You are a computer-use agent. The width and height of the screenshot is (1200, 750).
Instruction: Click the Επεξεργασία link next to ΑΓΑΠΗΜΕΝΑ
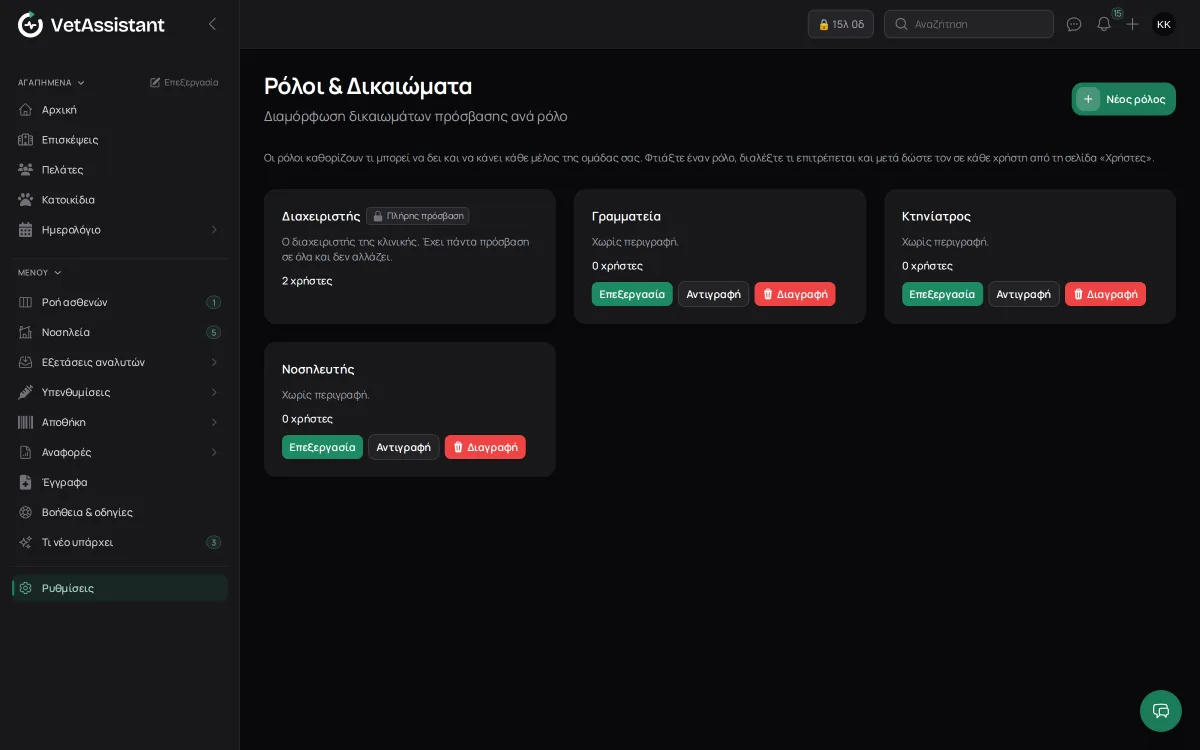(x=184, y=82)
